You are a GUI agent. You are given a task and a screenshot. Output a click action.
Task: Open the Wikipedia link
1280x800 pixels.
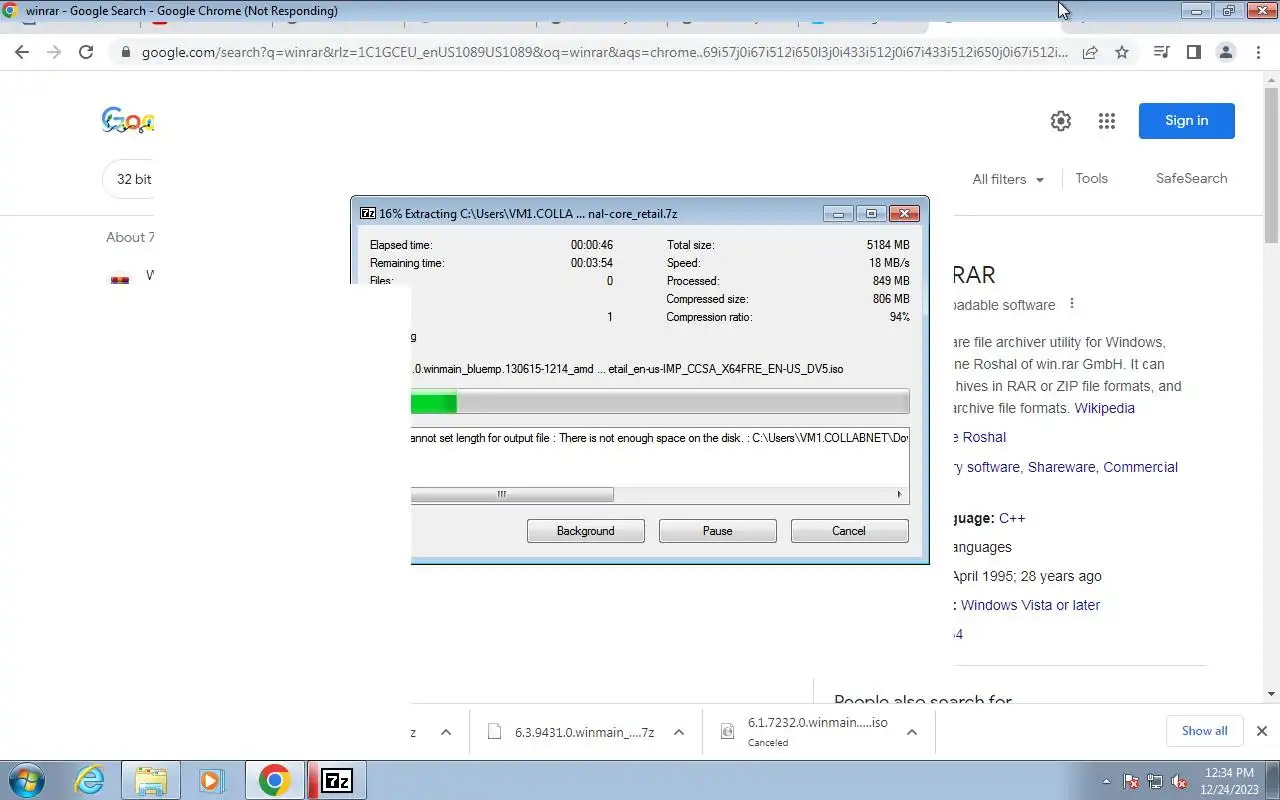(1104, 408)
